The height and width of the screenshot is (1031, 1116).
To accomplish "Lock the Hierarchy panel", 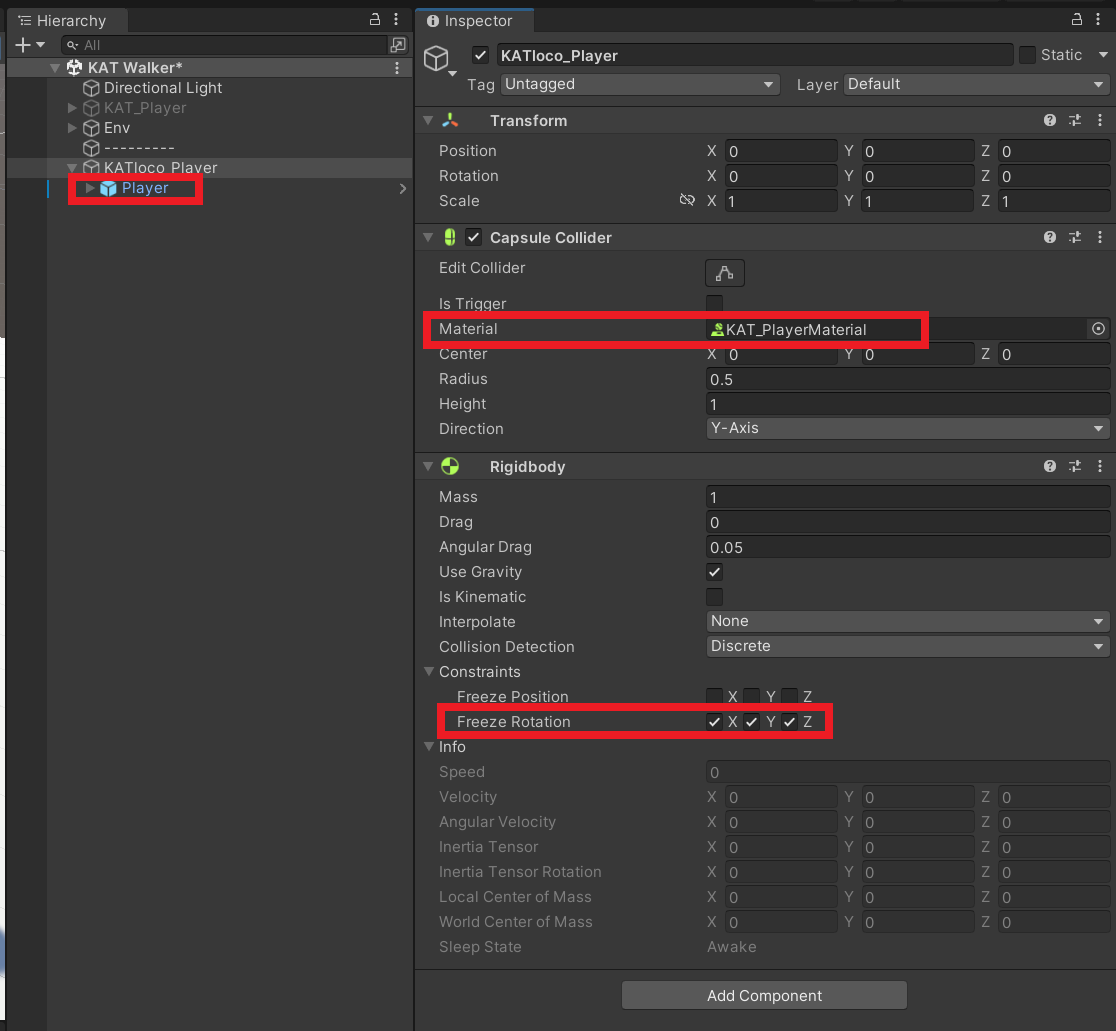I will click(375, 19).
